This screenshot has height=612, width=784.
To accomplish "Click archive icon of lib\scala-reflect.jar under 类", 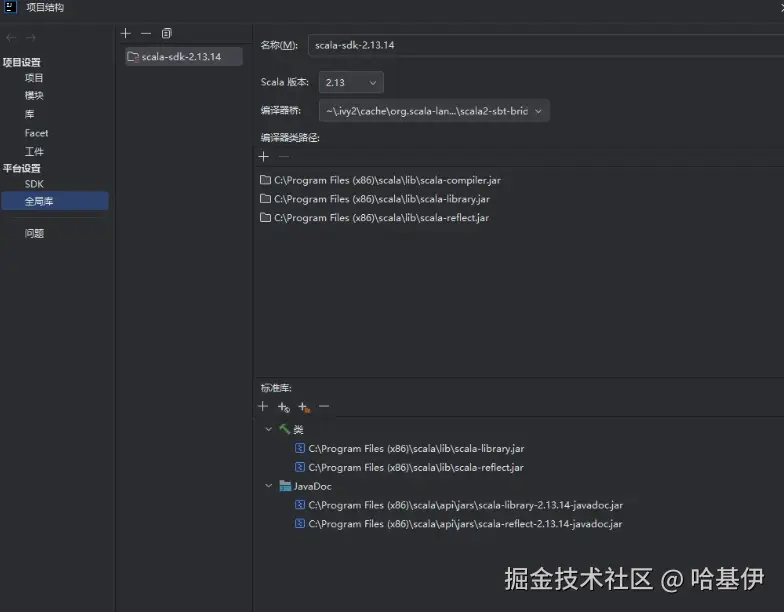I will pyautogui.click(x=300, y=467).
